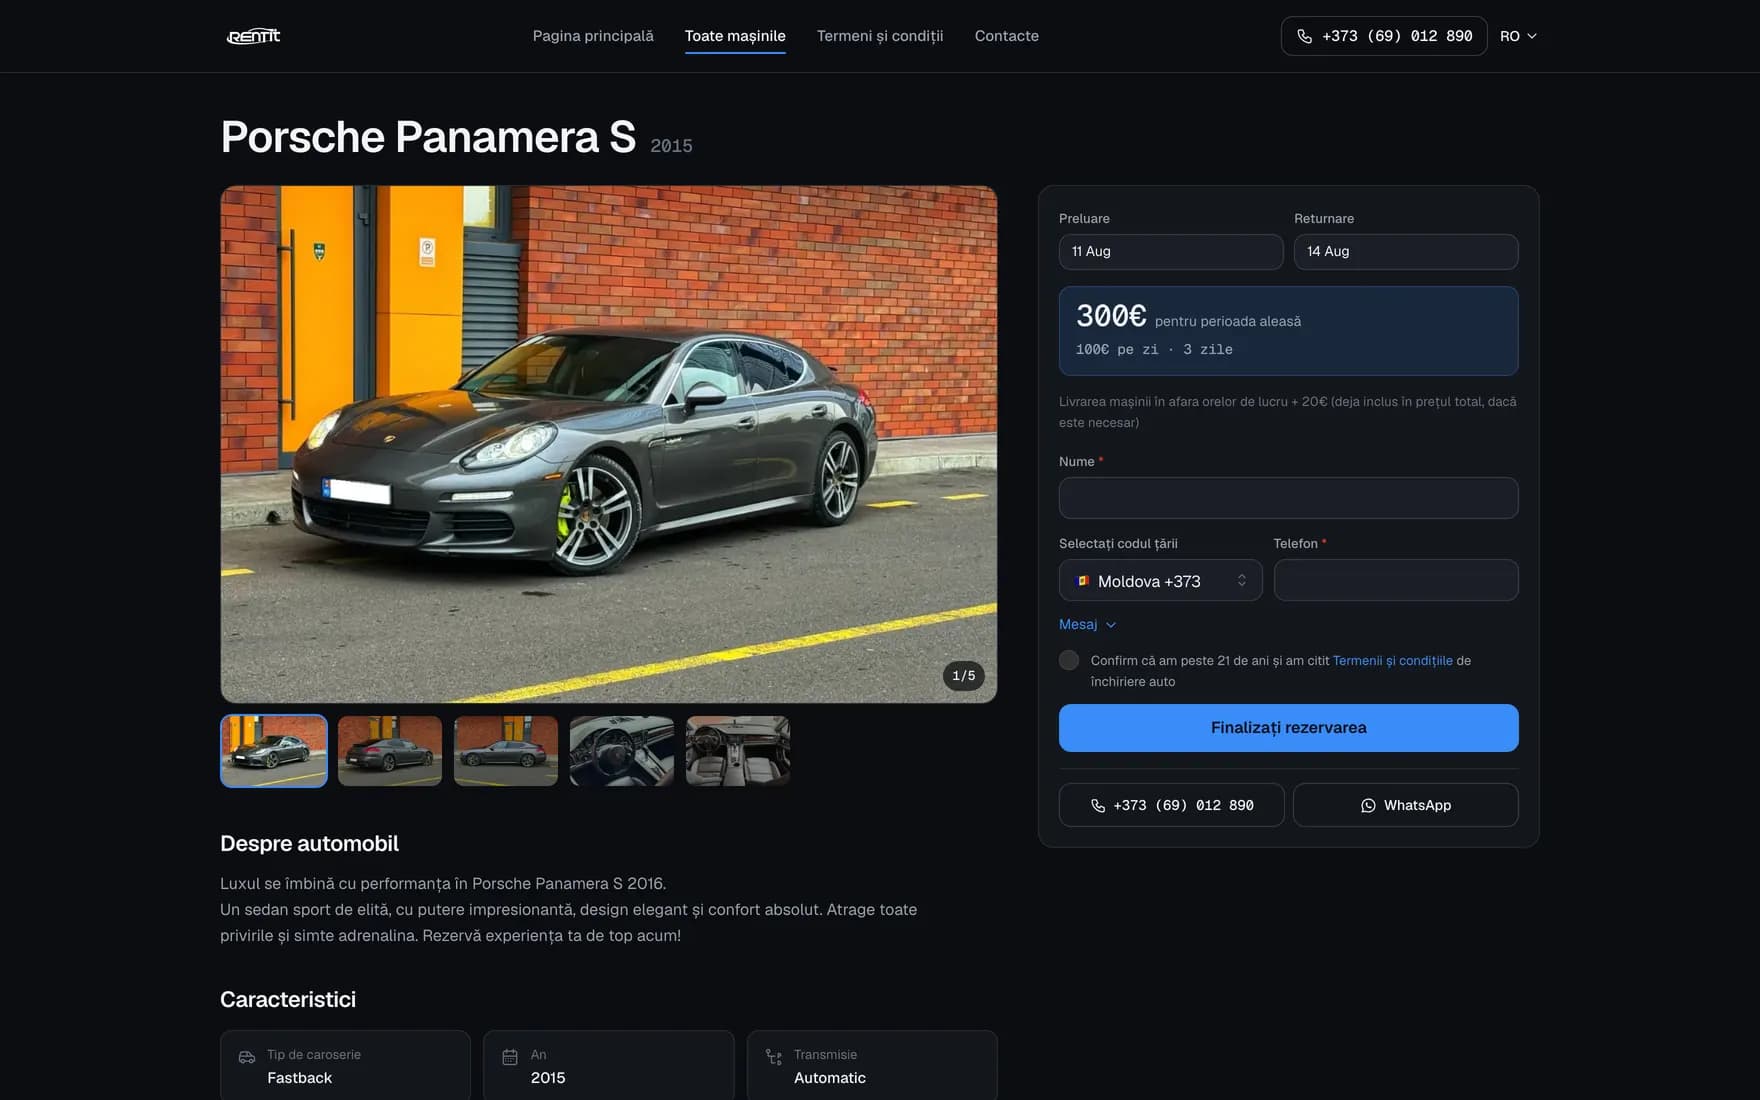Click the RentIt logo in the header
Viewport: 1760px width, 1100px height.
point(253,36)
